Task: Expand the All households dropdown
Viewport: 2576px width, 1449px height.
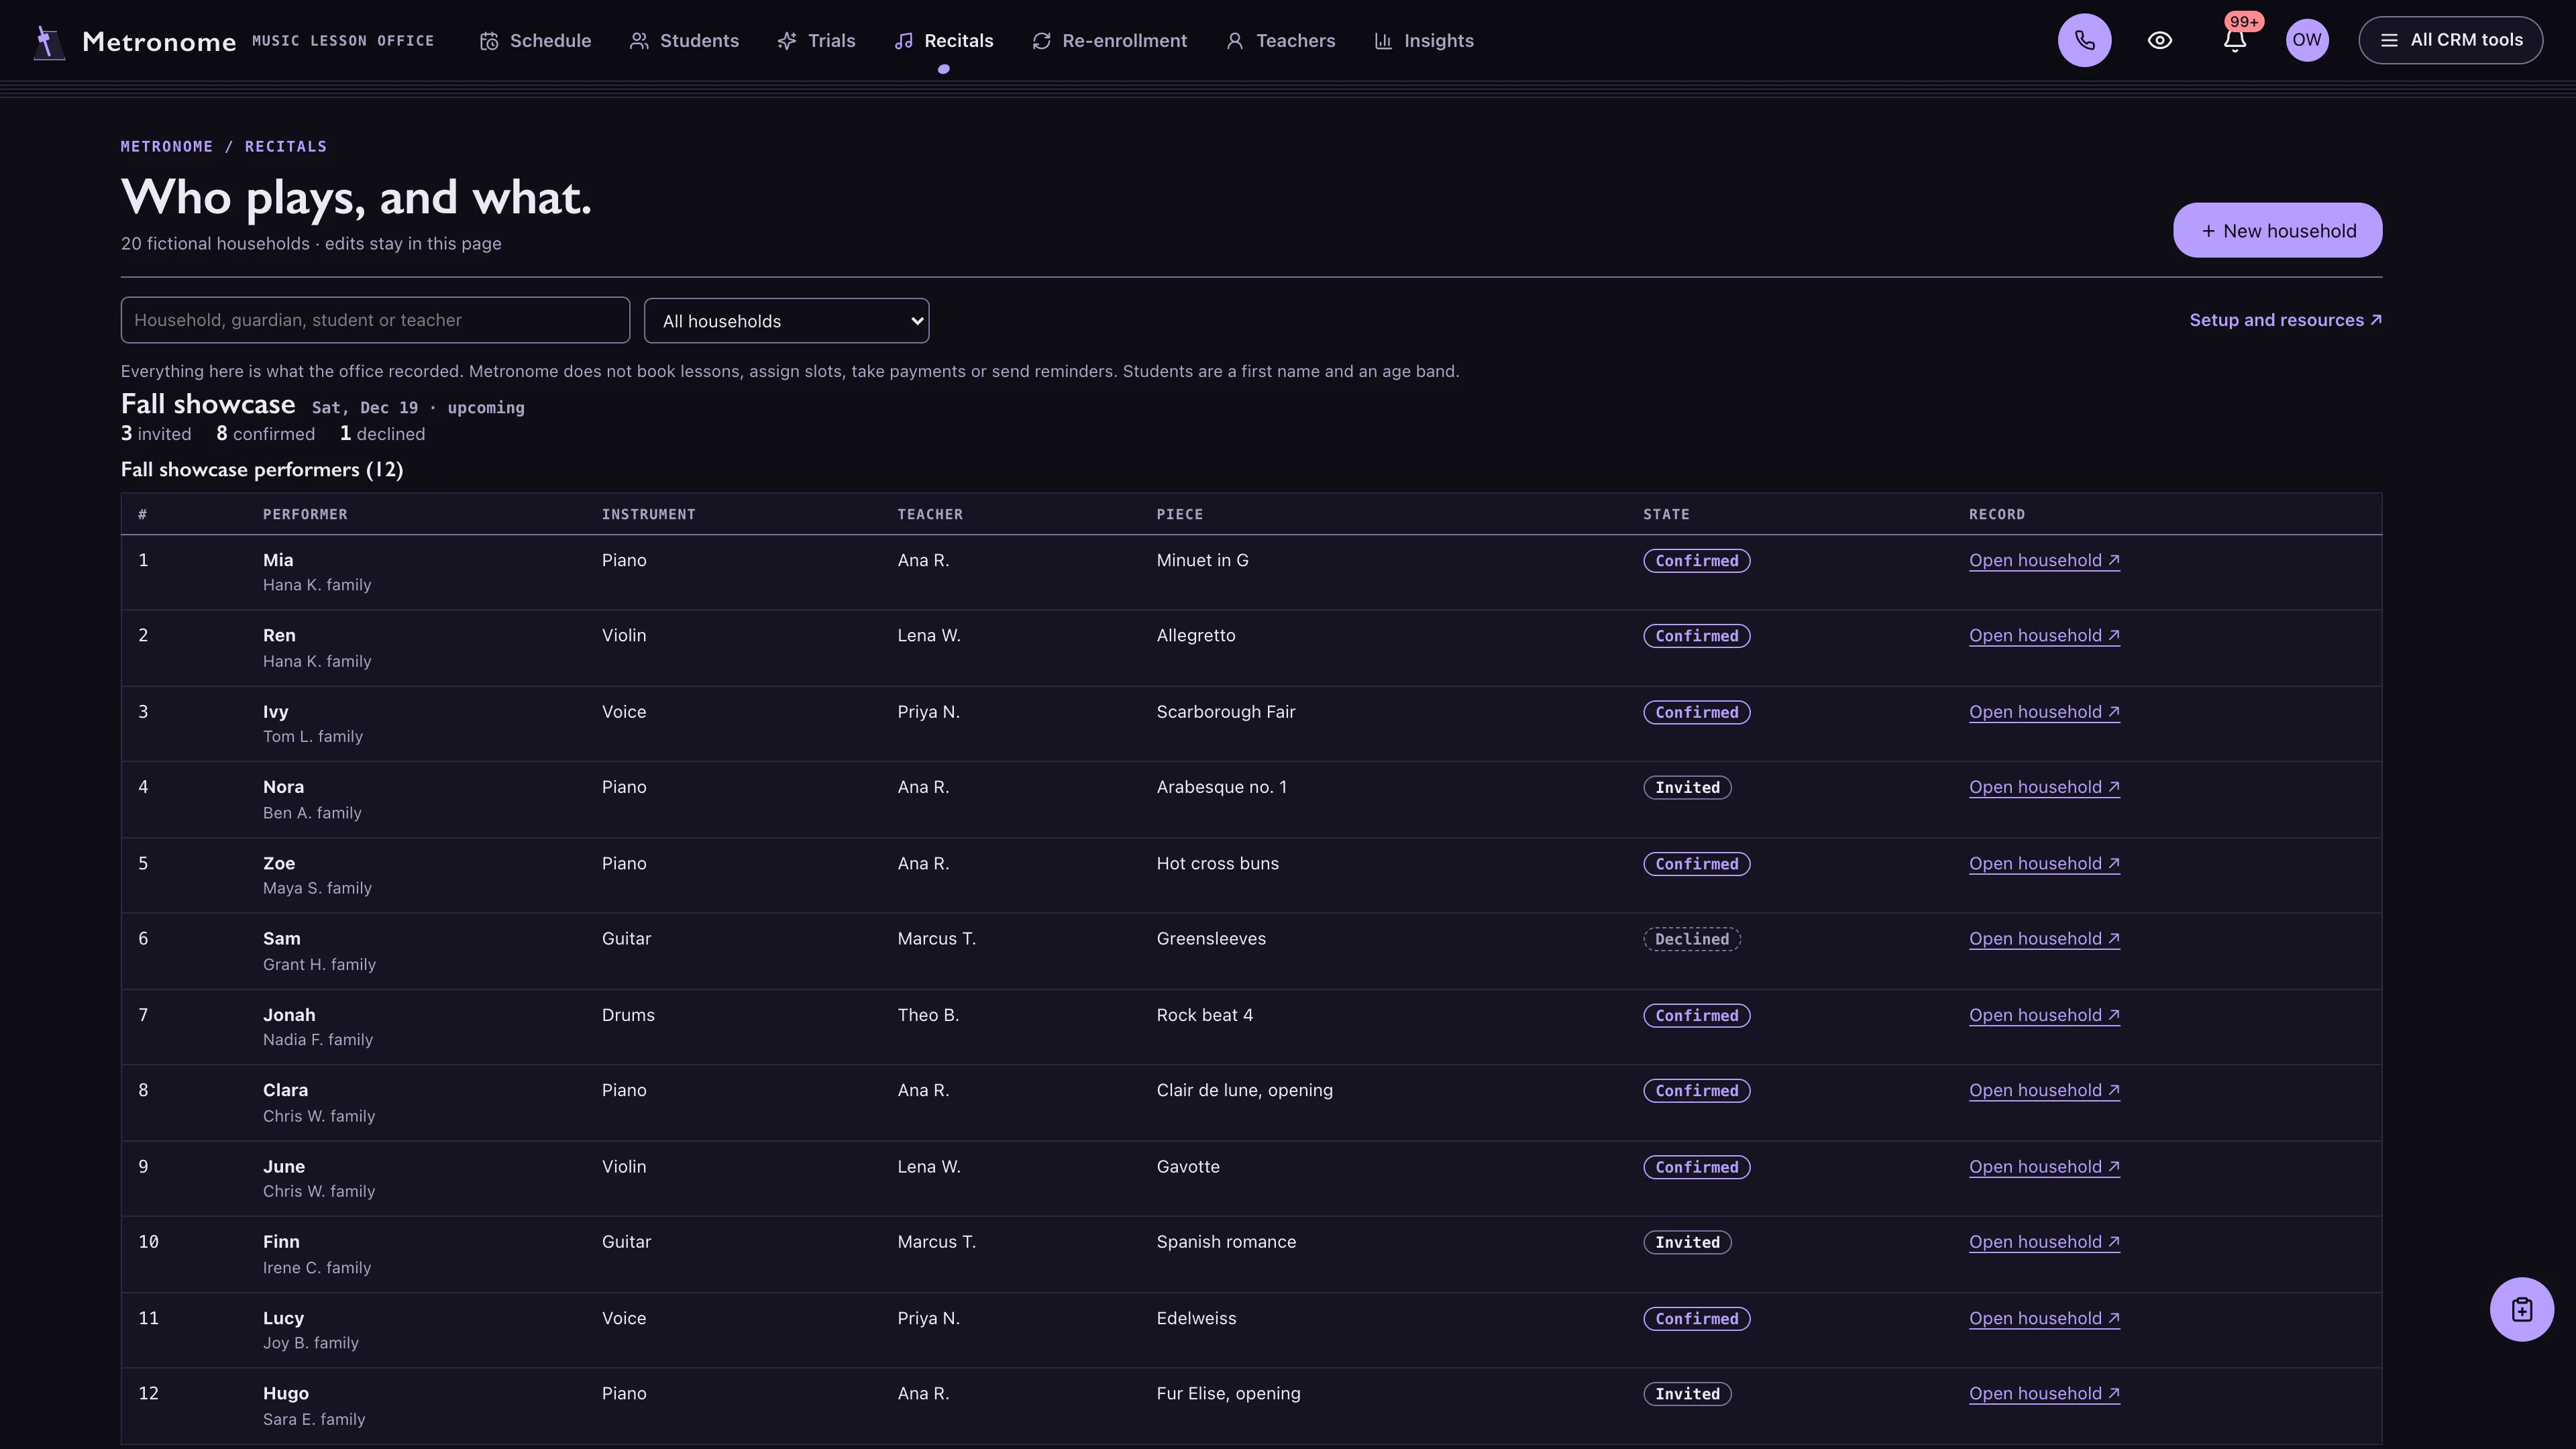Action: click(x=786, y=320)
